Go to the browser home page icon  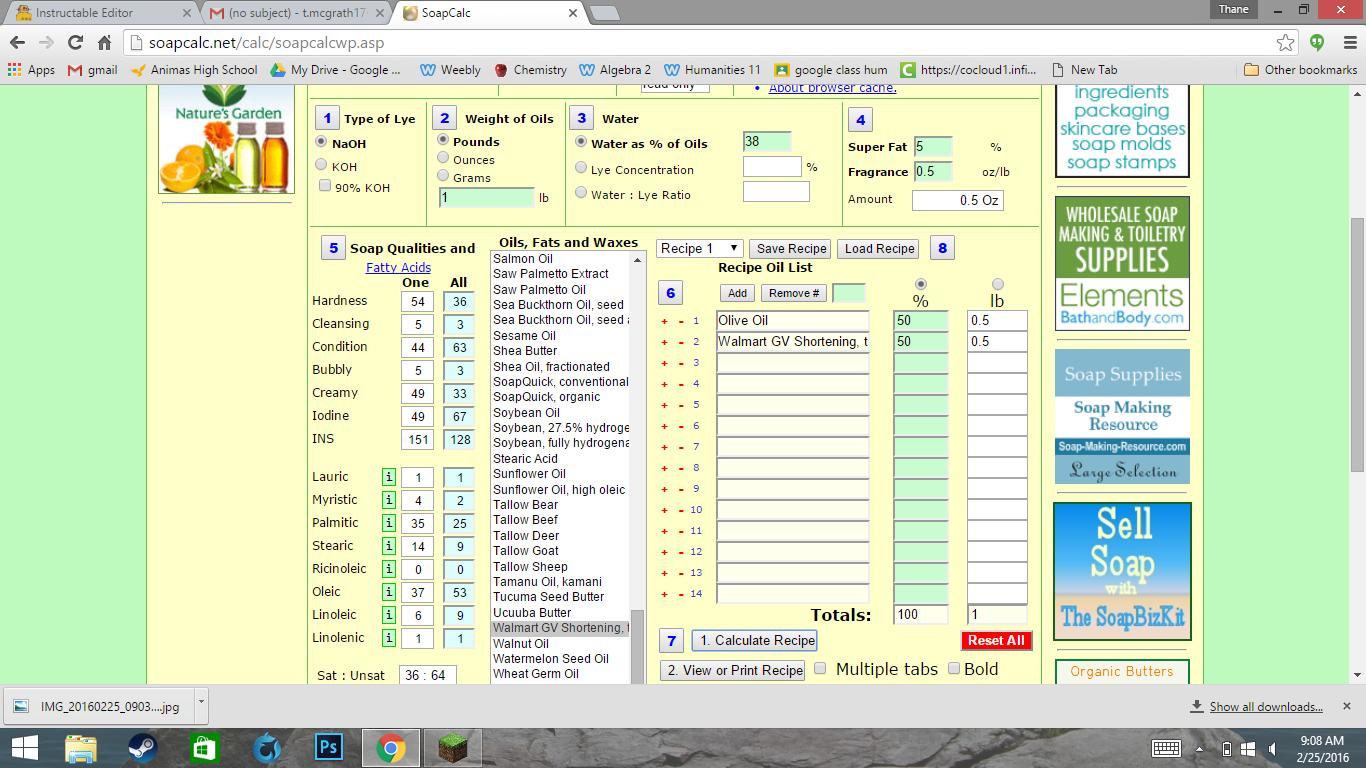(x=104, y=42)
